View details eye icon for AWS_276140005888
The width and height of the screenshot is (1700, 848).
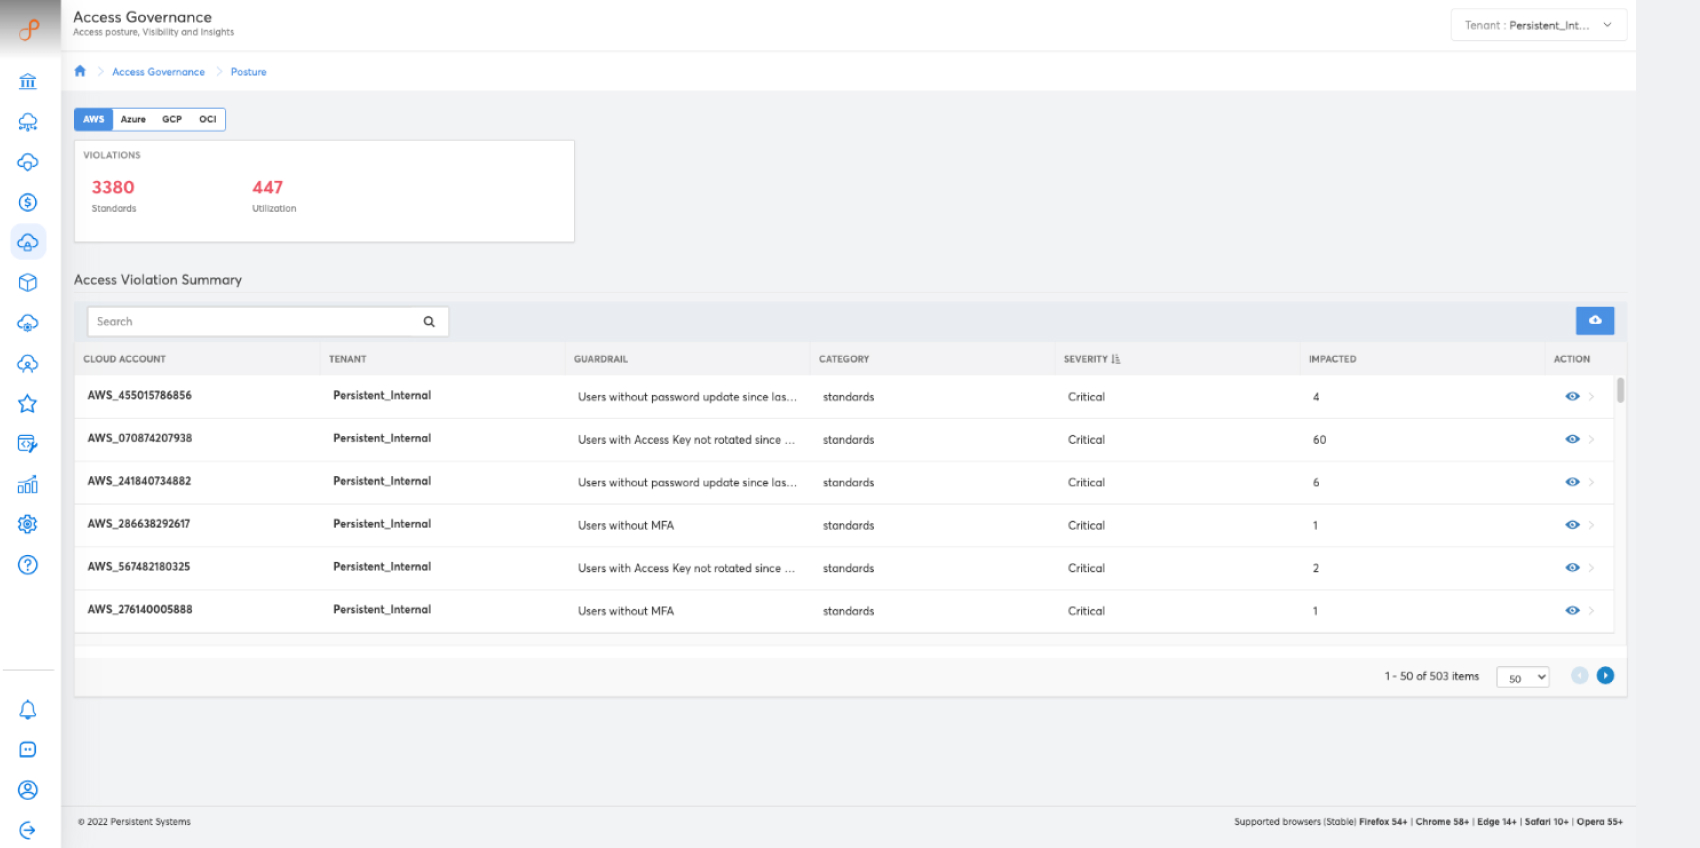[1572, 611]
